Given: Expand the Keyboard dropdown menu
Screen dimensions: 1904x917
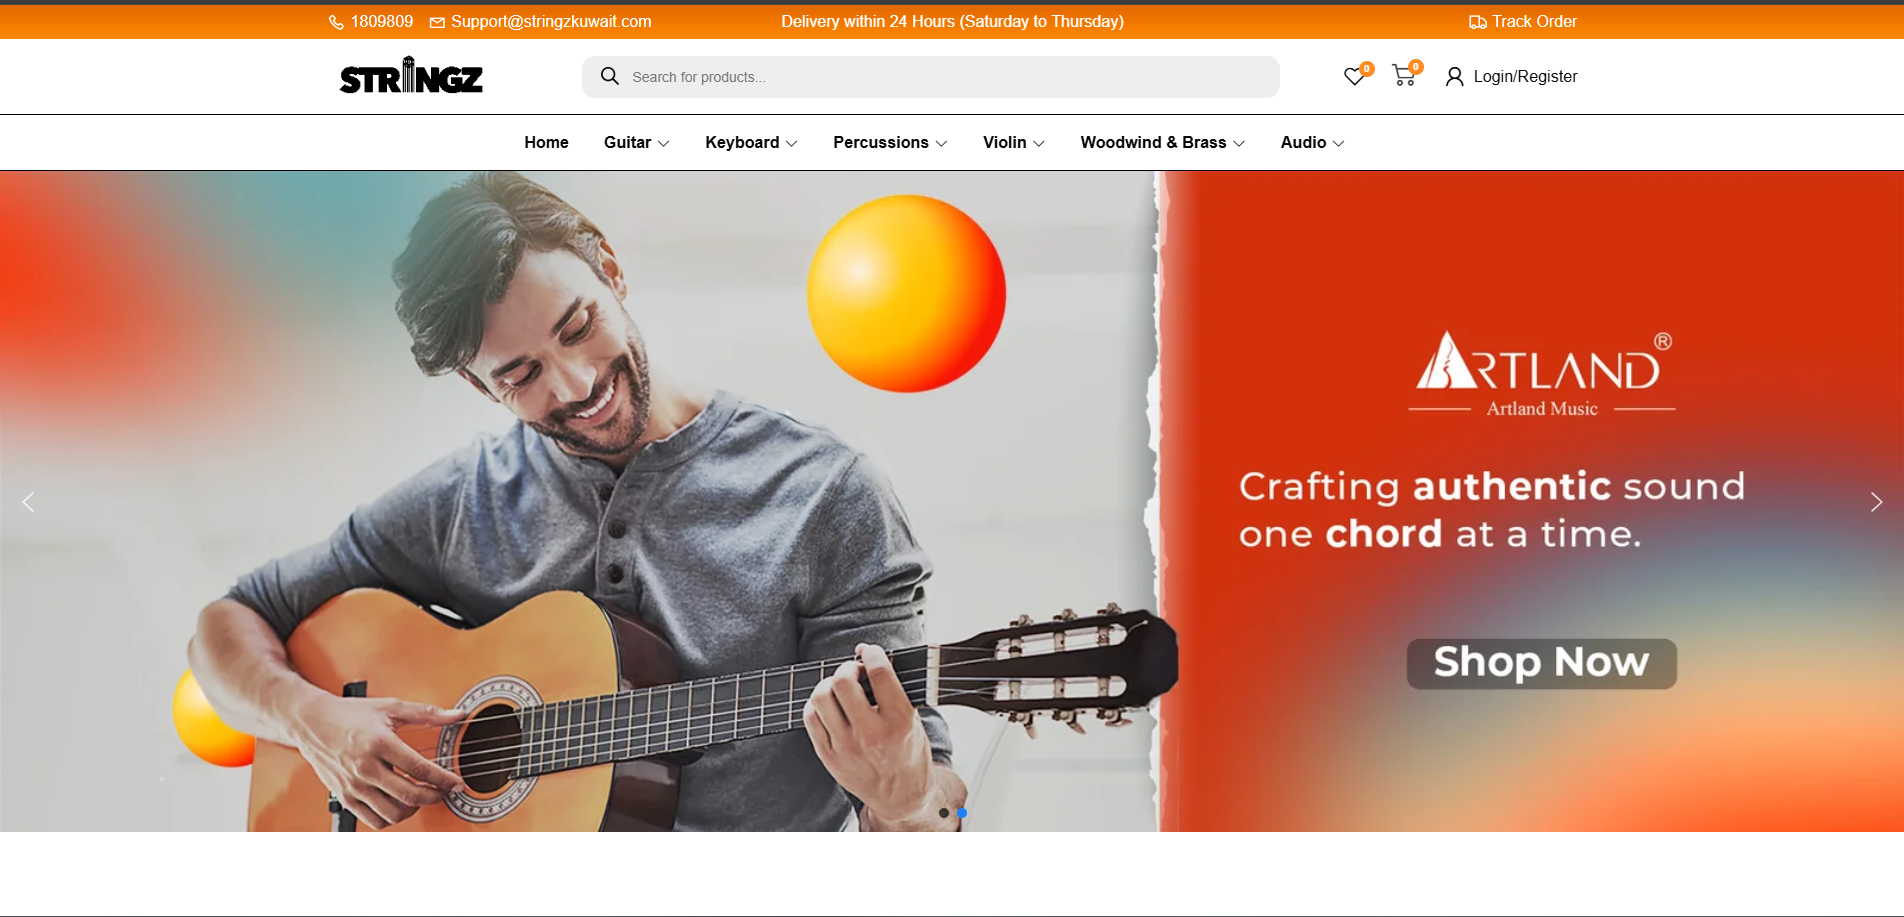Looking at the screenshot, I should [x=751, y=143].
